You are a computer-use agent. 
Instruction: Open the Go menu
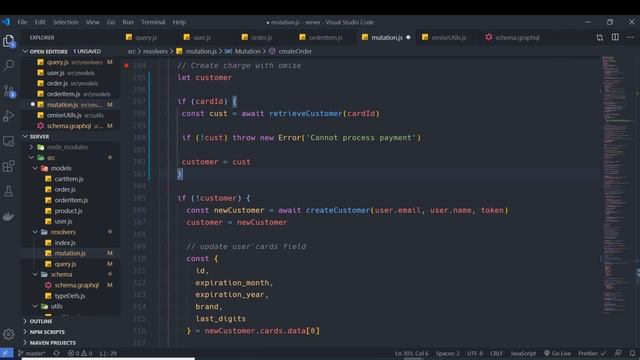point(111,22)
